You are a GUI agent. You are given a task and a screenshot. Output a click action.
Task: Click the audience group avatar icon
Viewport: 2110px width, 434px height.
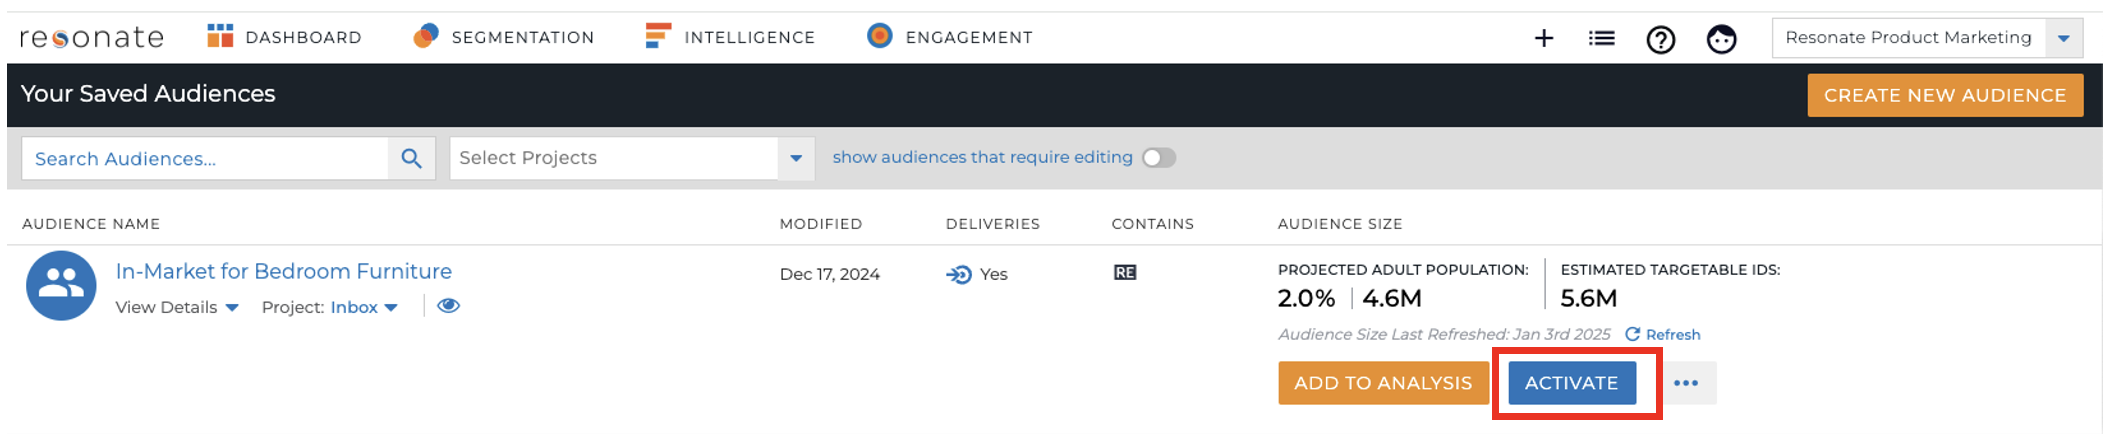[61, 285]
